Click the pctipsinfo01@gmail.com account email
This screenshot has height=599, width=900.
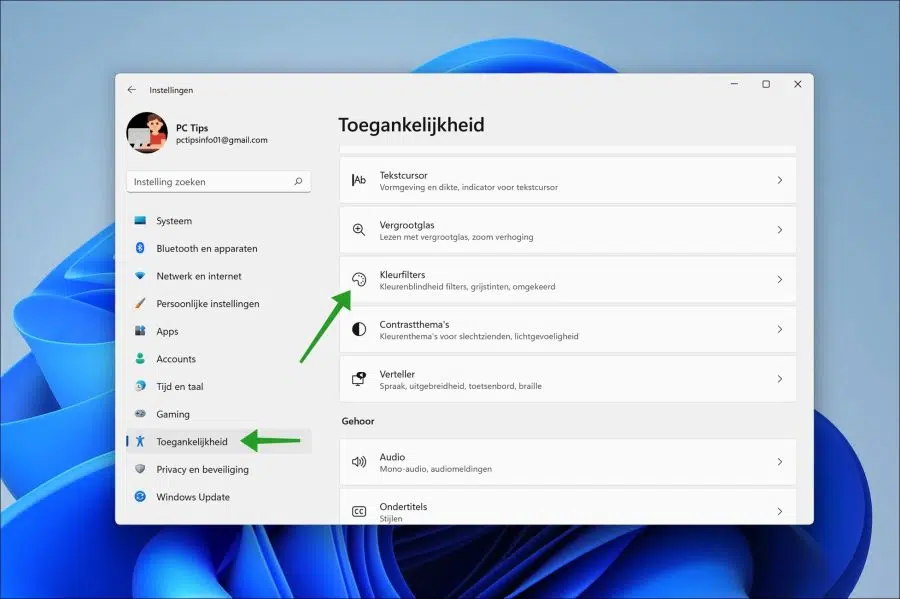[222, 140]
